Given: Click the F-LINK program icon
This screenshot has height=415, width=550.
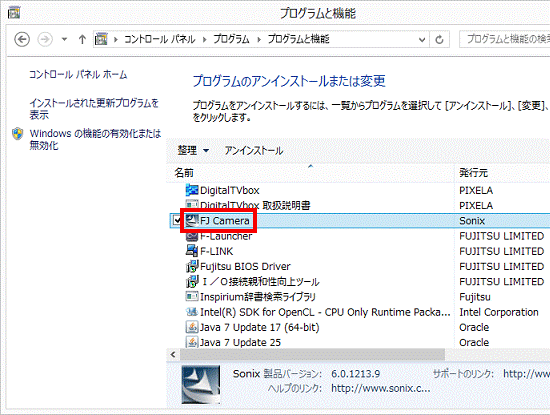Looking at the screenshot, I should [x=192, y=250].
